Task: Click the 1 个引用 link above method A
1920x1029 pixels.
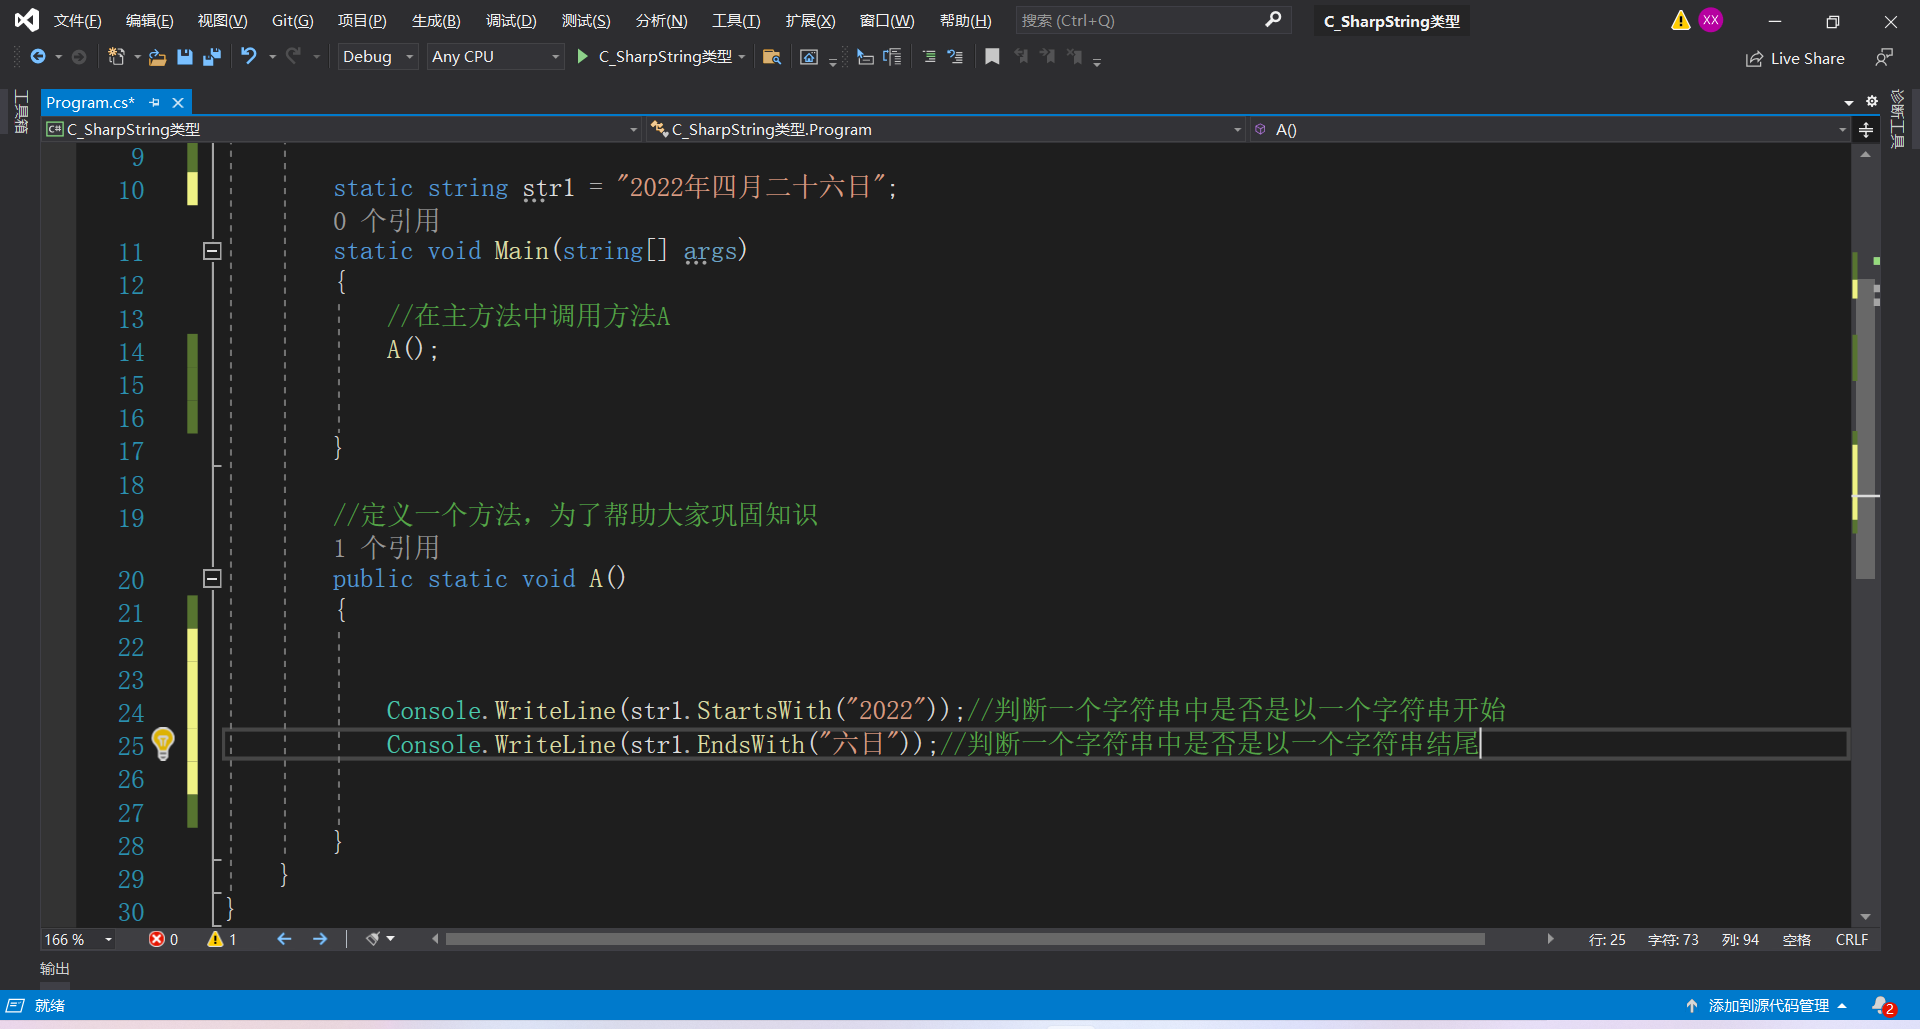Action: click(x=387, y=548)
